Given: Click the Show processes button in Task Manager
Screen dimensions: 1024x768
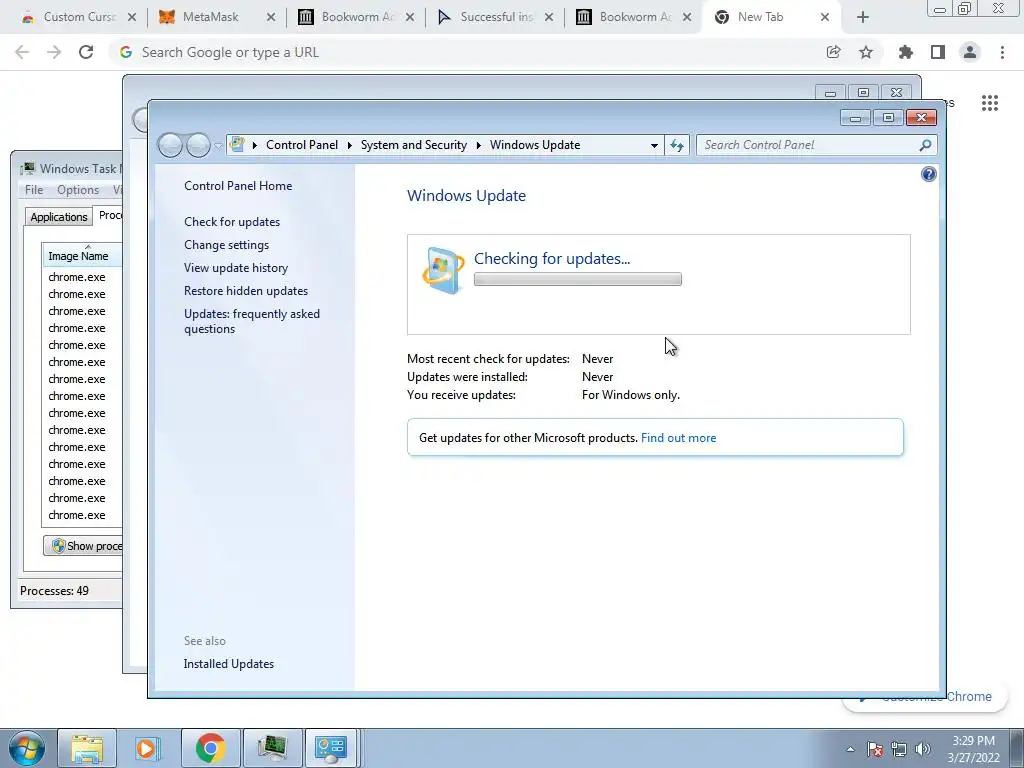Looking at the screenshot, I should (83, 546).
